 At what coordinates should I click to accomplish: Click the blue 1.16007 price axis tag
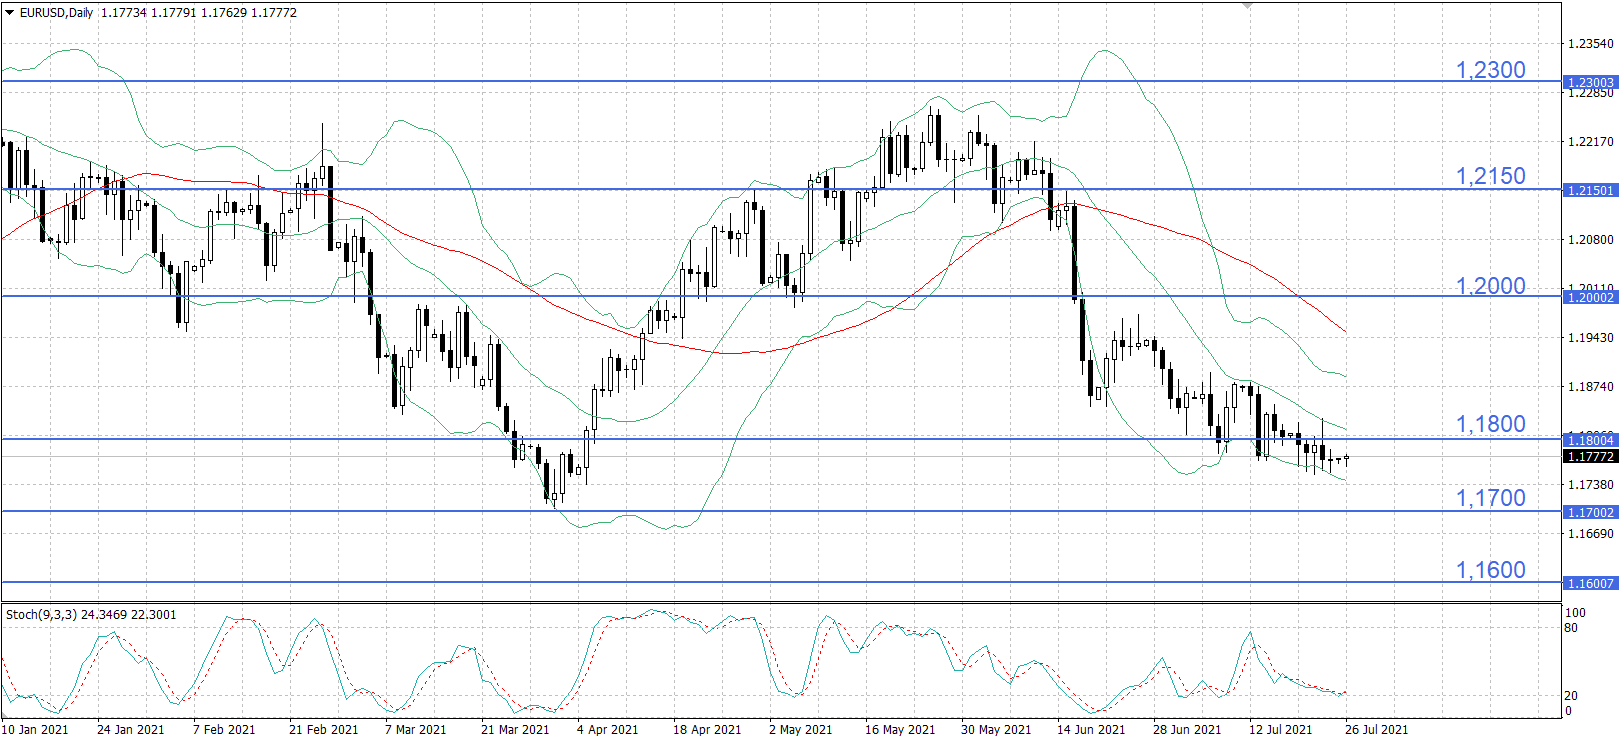pos(1590,583)
